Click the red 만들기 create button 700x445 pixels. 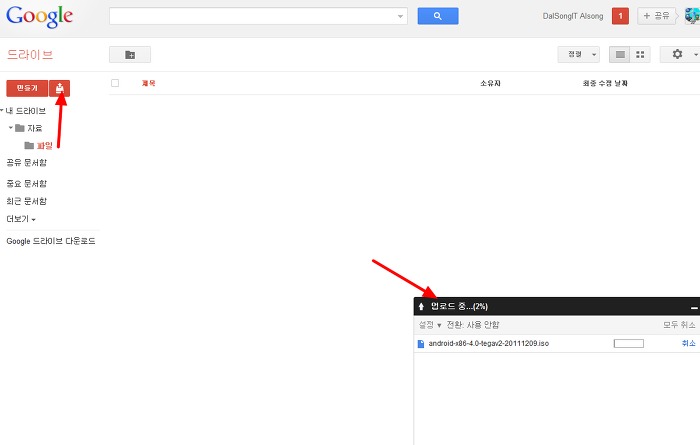[26, 88]
